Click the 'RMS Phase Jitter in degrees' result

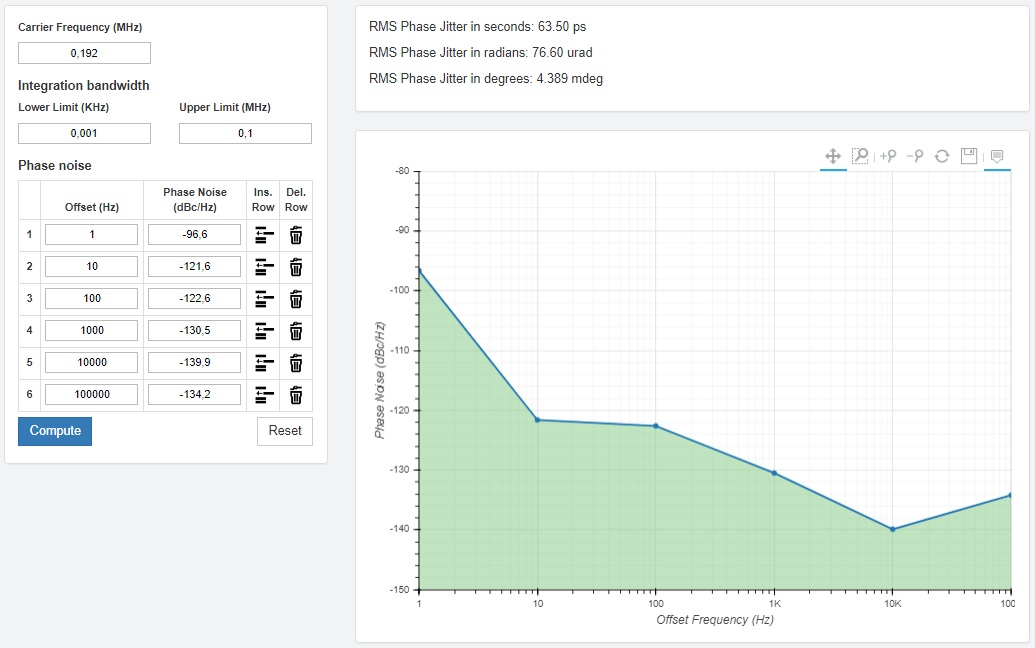[486, 79]
